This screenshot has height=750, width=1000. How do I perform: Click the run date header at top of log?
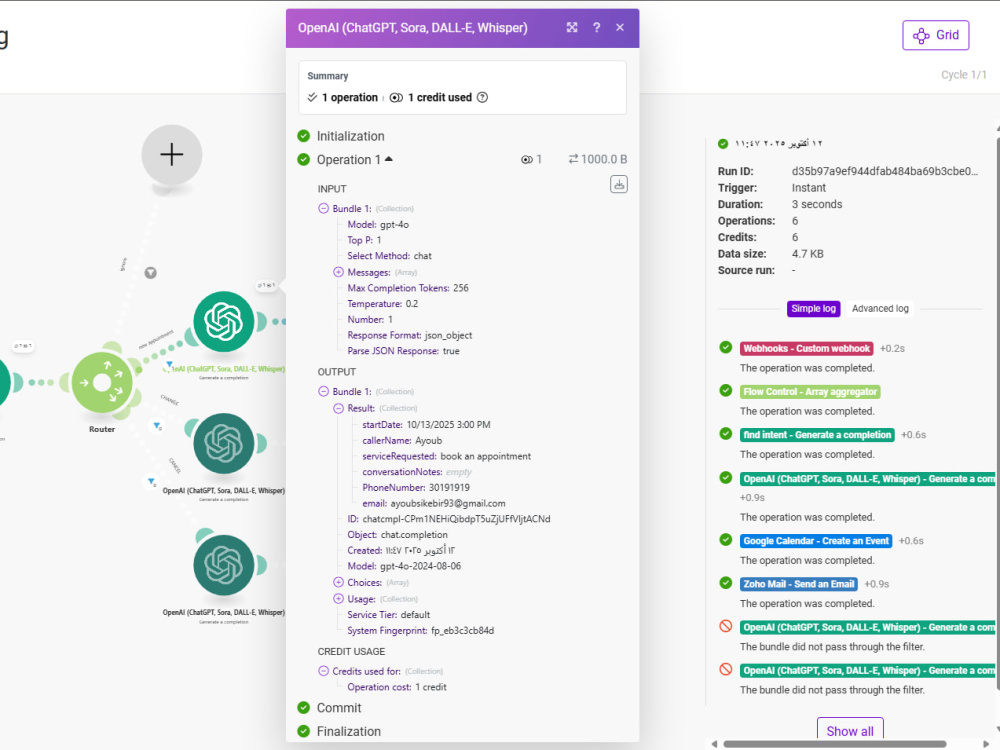click(x=779, y=143)
